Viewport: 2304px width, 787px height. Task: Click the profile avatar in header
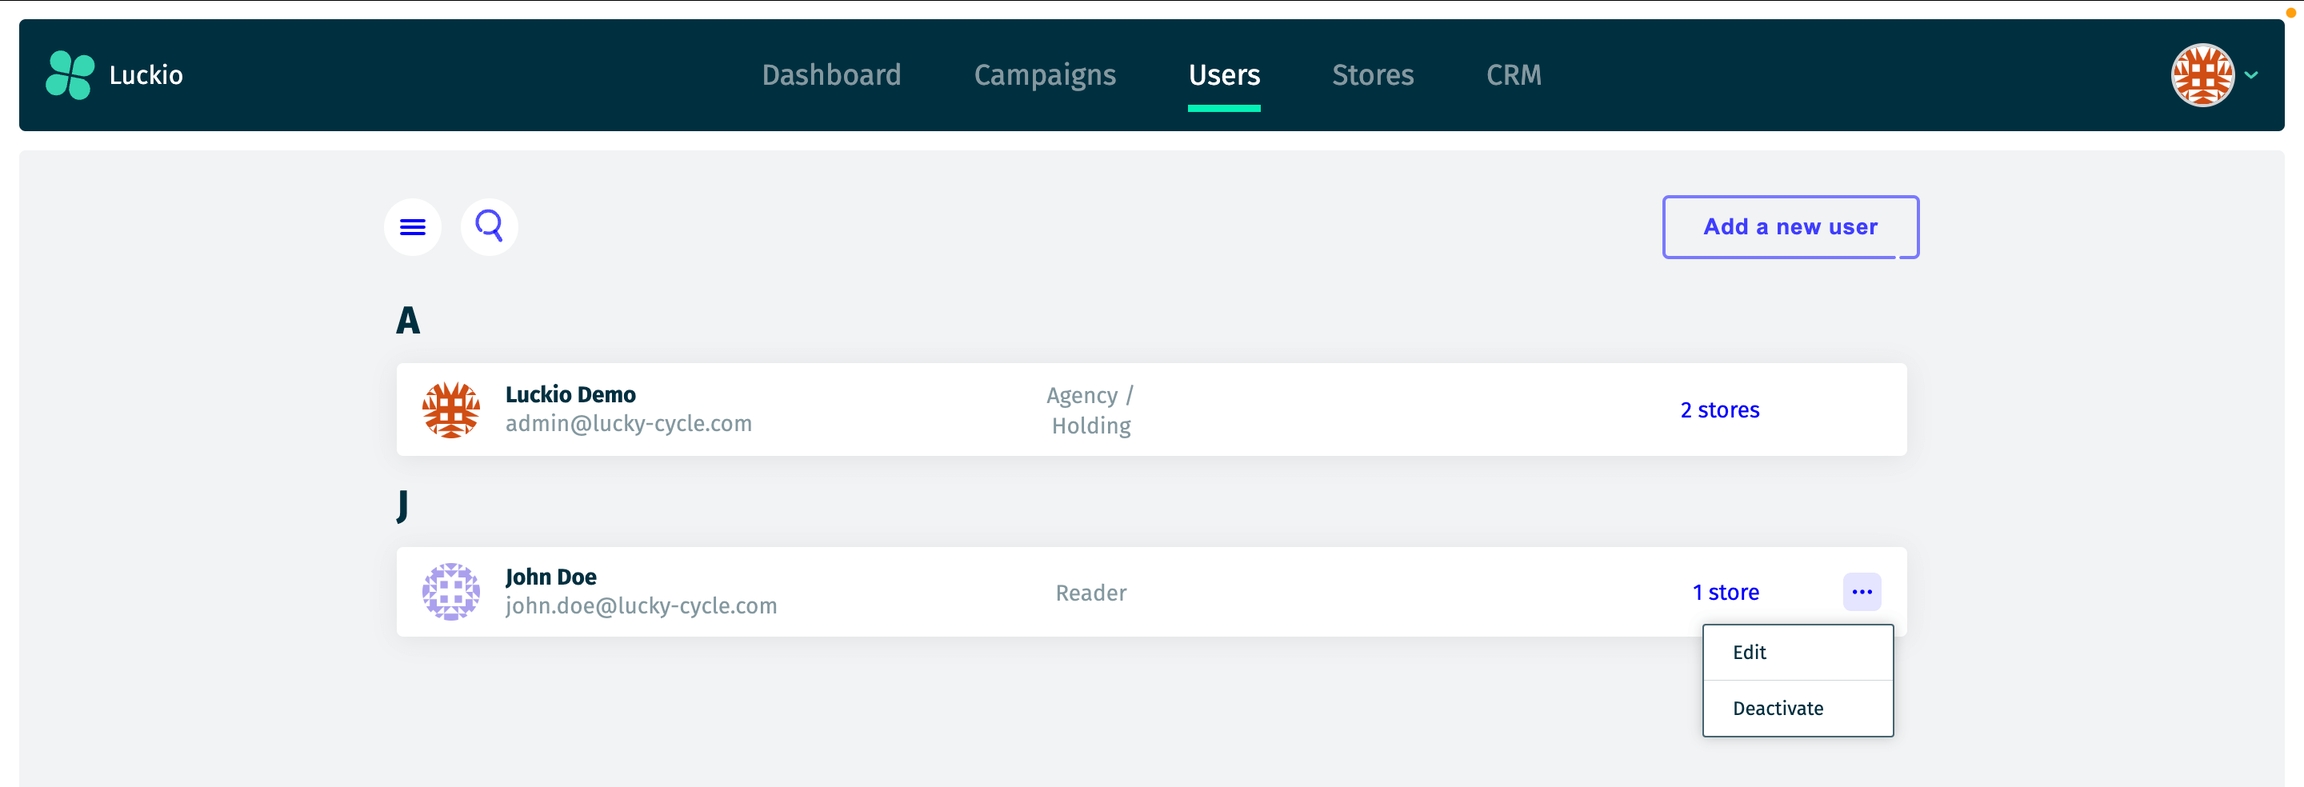(x=2202, y=75)
